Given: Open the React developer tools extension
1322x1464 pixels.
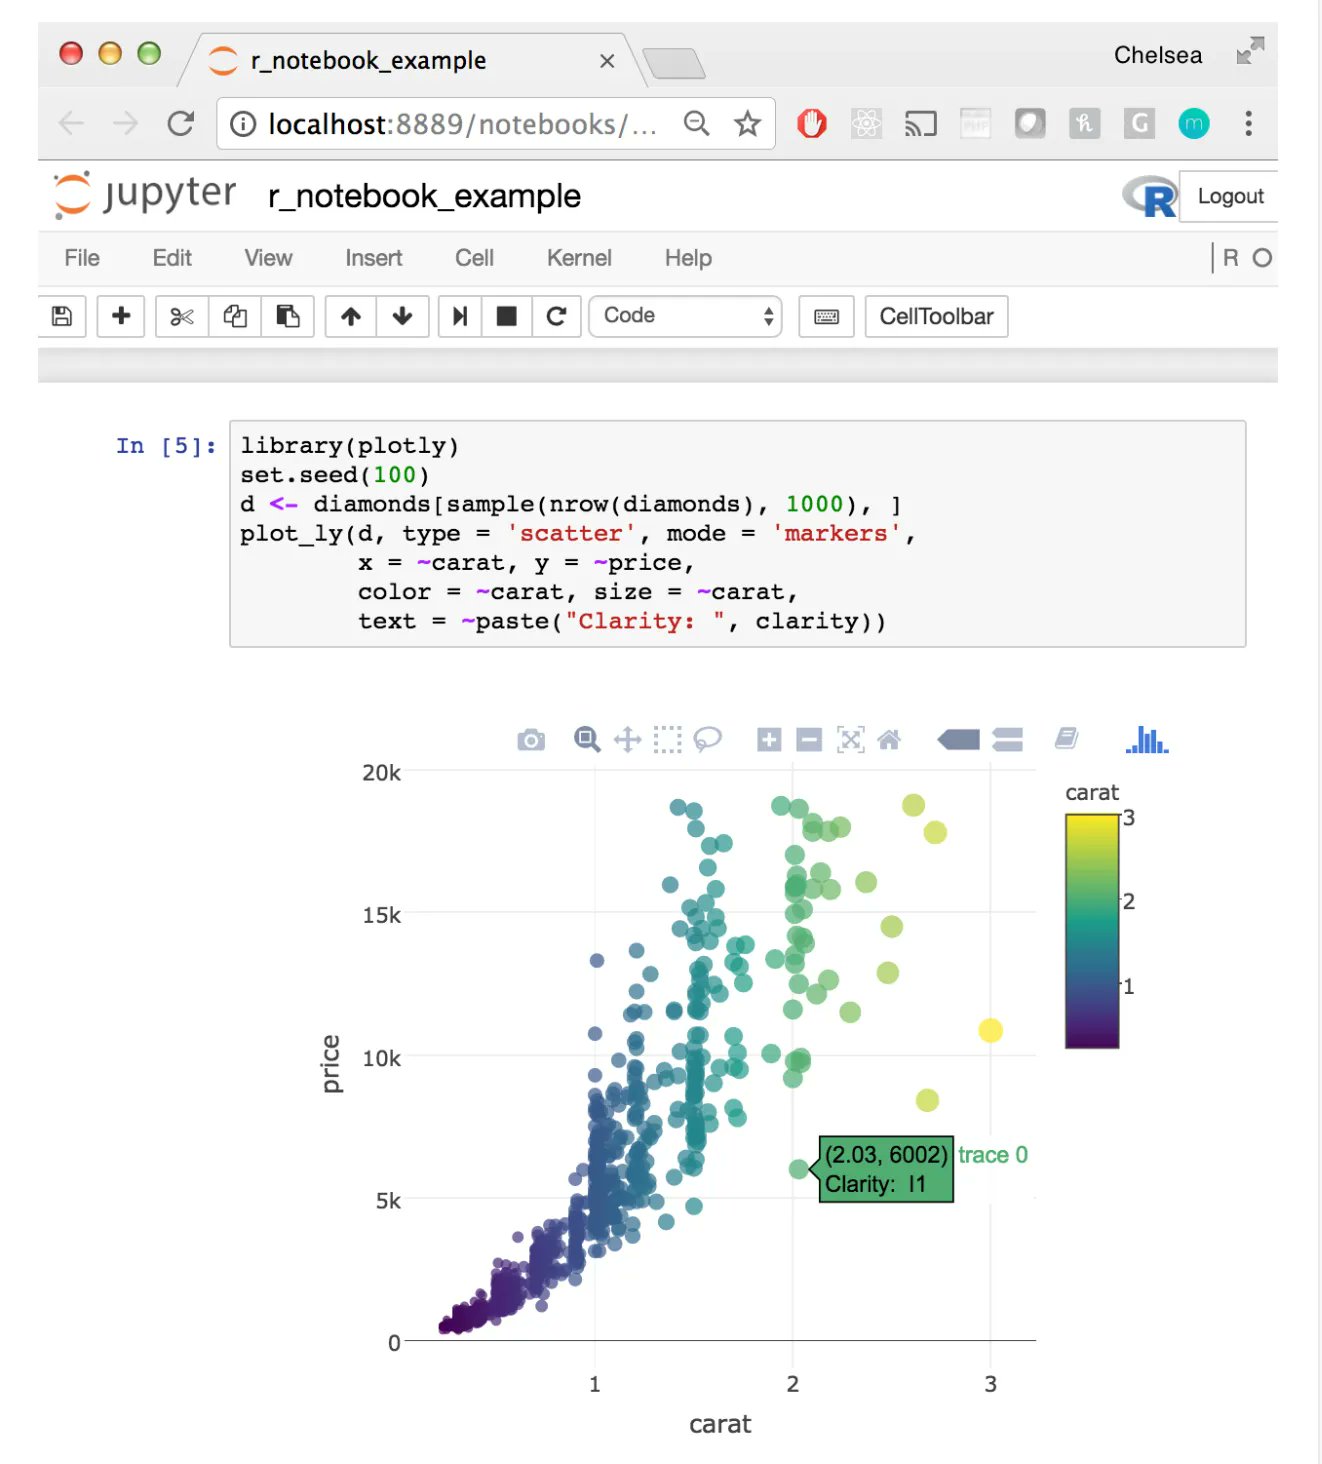Looking at the screenshot, I should click(x=866, y=124).
